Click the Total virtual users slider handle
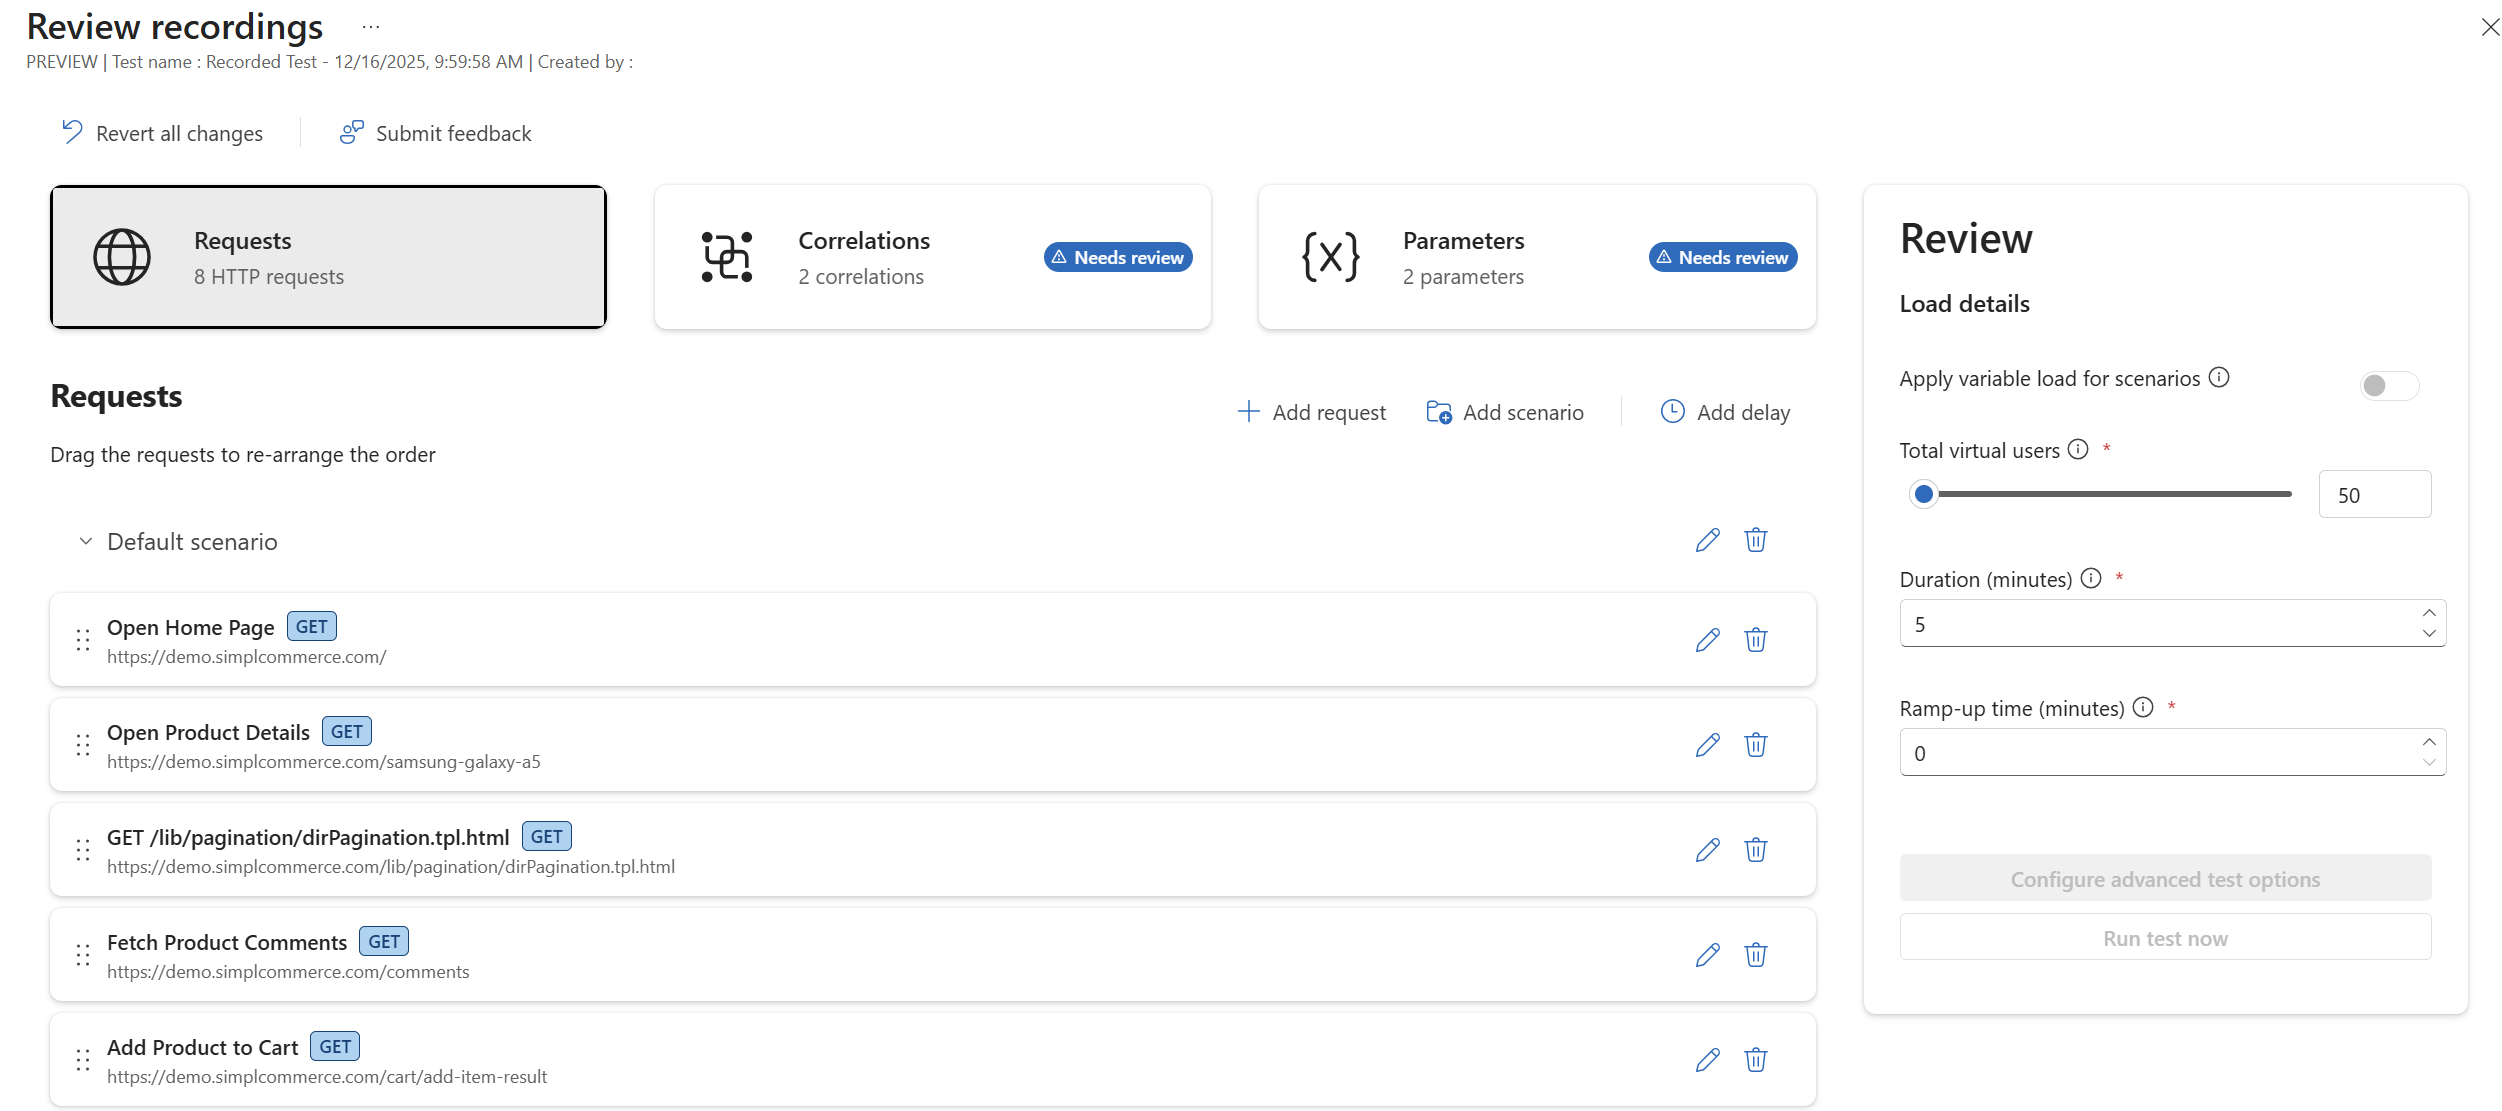 pos(1922,494)
